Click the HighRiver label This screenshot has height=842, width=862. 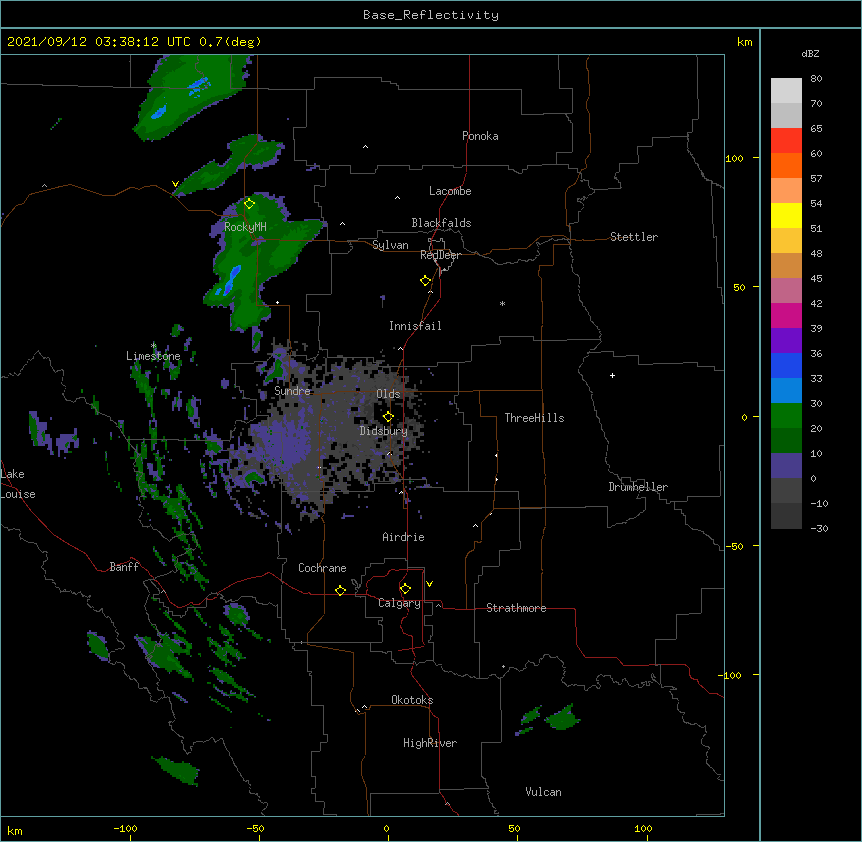point(430,743)
